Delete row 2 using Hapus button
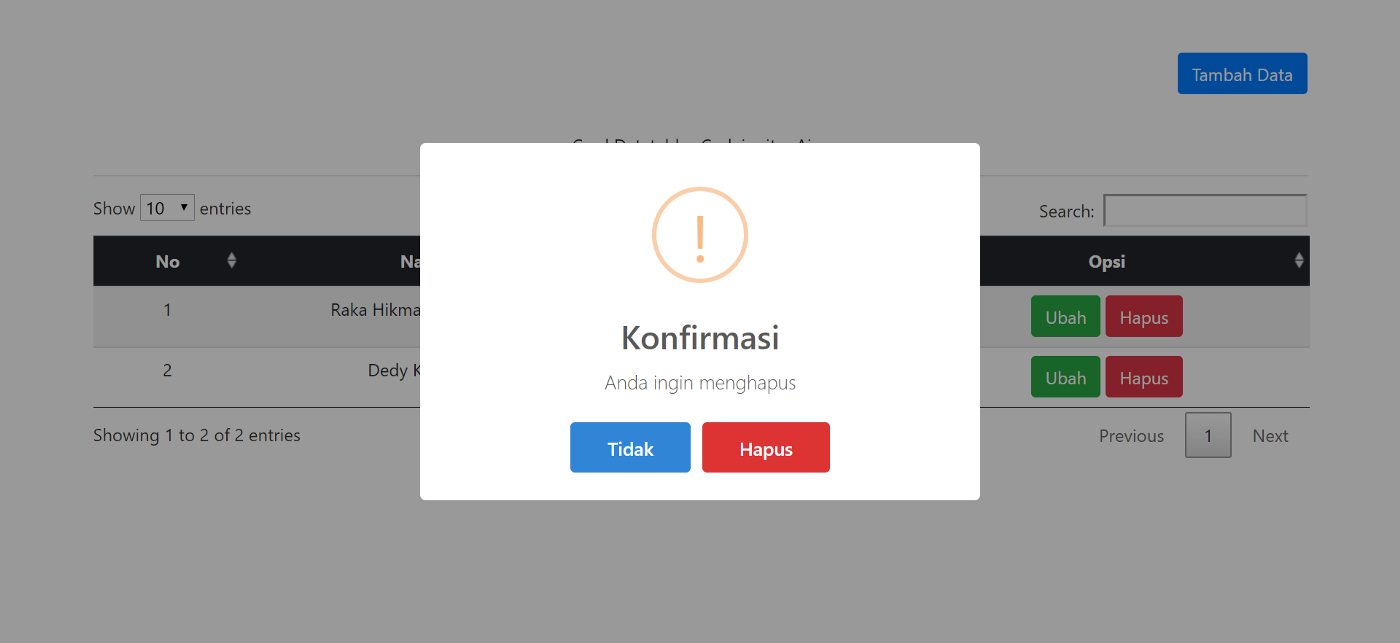The image size is (1400, 643). pyautogui.click(x=1144, y=377)
